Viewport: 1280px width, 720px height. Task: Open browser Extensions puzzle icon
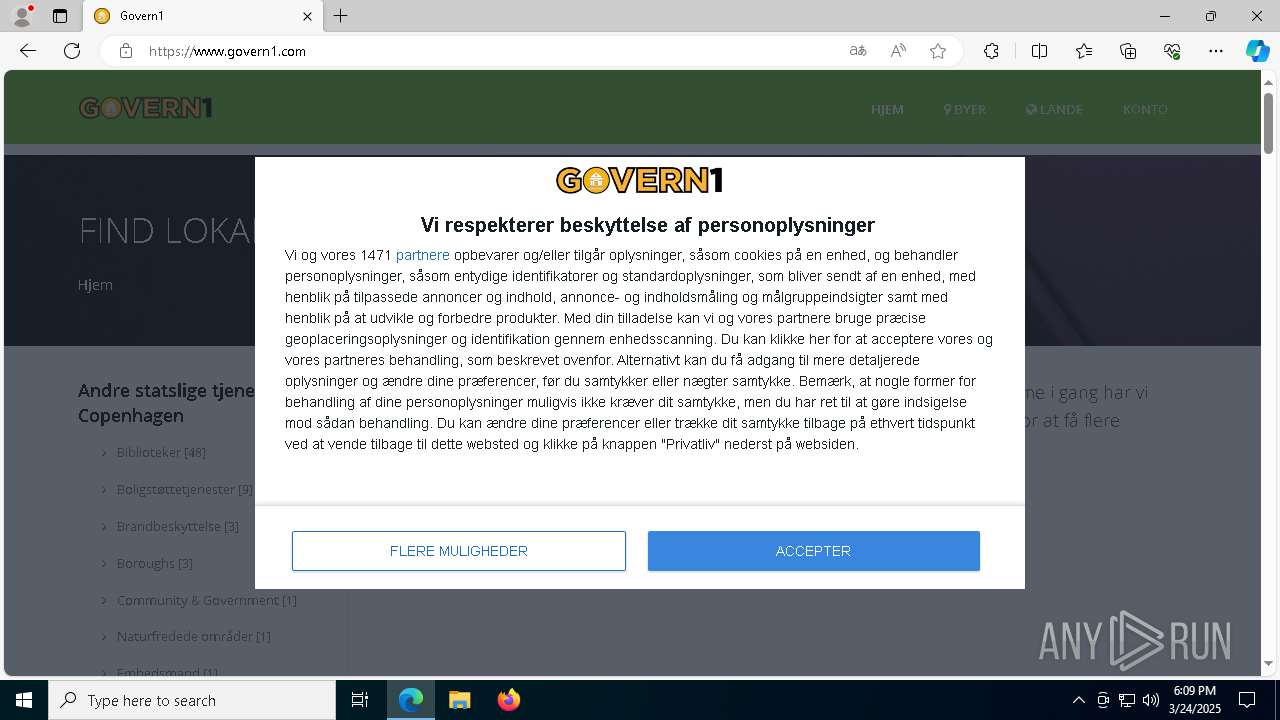point(991,51)
